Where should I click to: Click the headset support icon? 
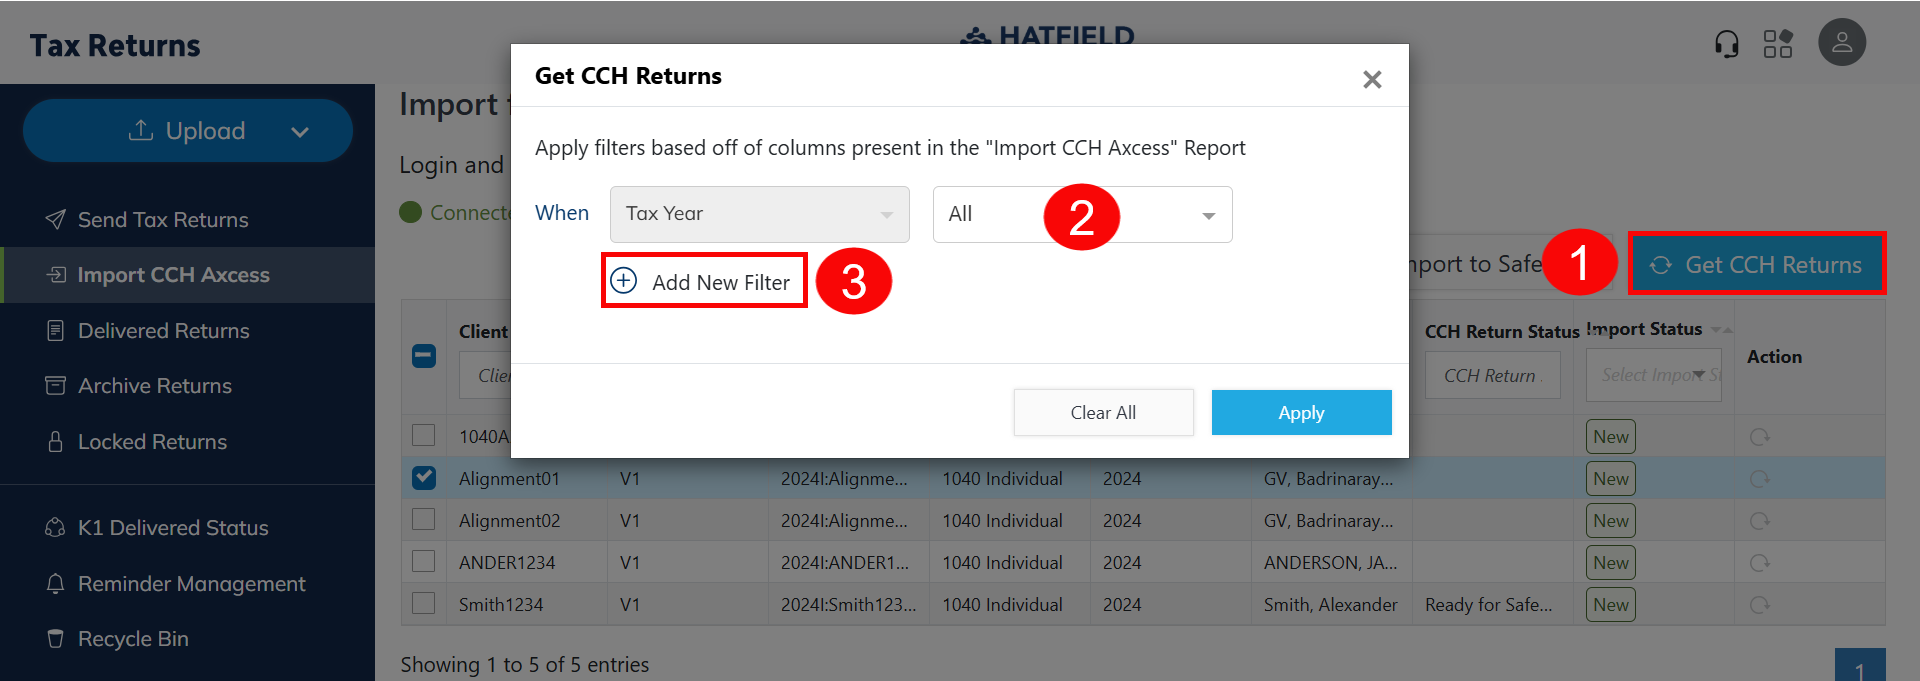pos(1727,44)
